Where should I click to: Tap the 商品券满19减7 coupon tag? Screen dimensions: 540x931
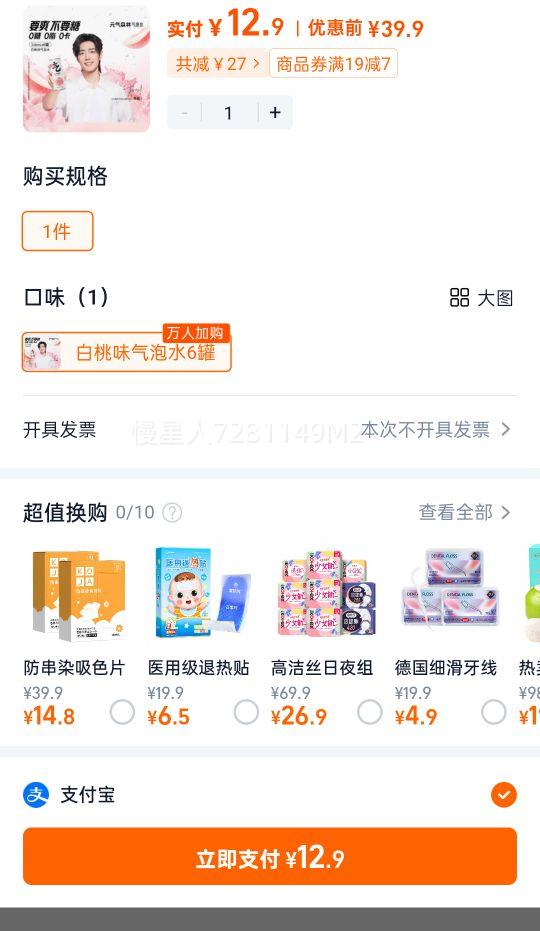click(x=333, y=64)
